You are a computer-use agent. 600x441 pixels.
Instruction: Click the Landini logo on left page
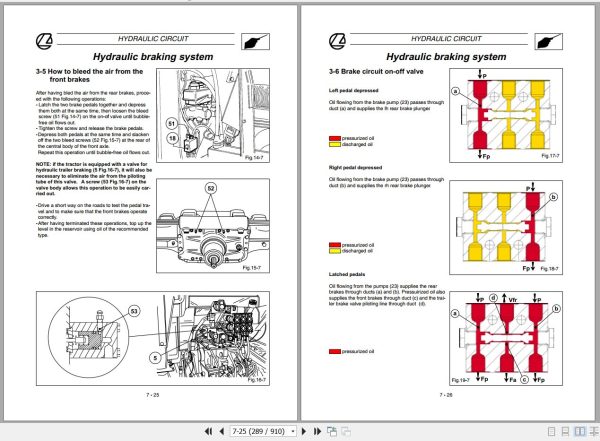[x=44, y=41]
